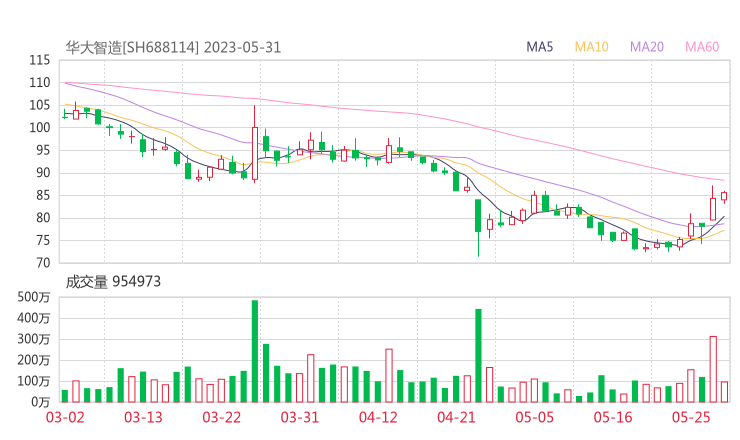
Task: Click the 100 price axis label
Action: tap(40, 127)
